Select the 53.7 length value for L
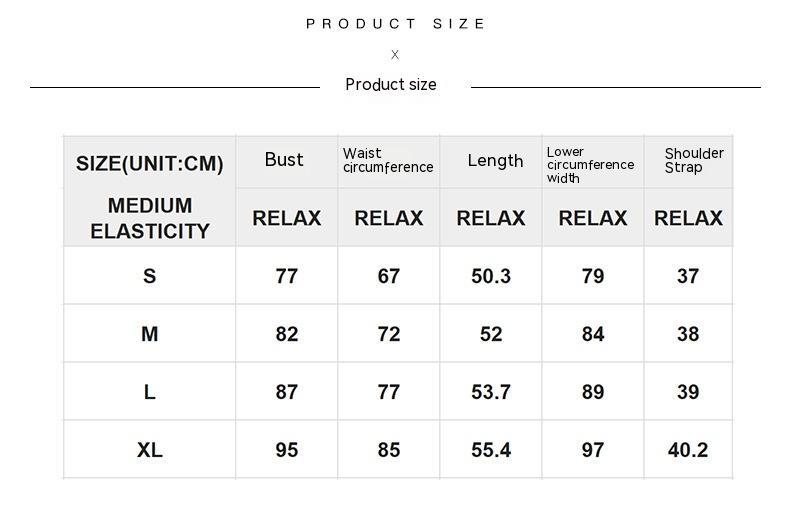Viewport: 790px width, 510px height. pyautogui.click(x=491, y=392)
